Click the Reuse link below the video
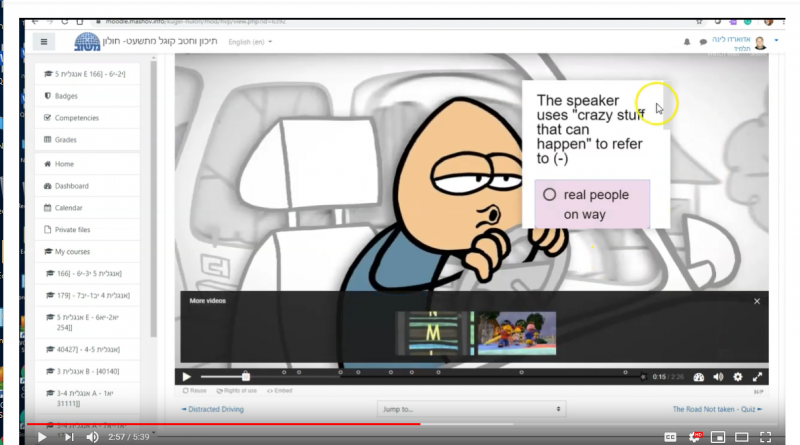Viewport: 800px width, 445px height. (194, 391)
